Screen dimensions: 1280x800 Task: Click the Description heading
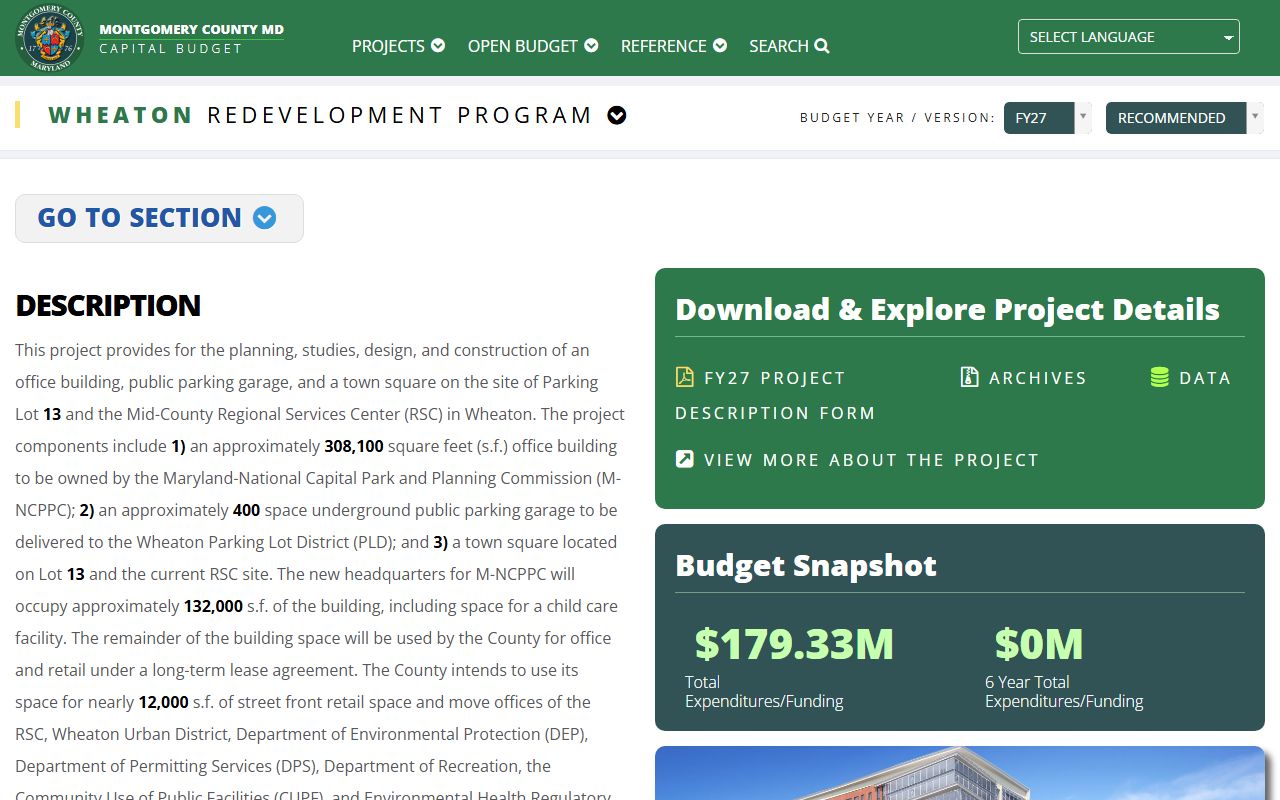(x=108, y=305)
